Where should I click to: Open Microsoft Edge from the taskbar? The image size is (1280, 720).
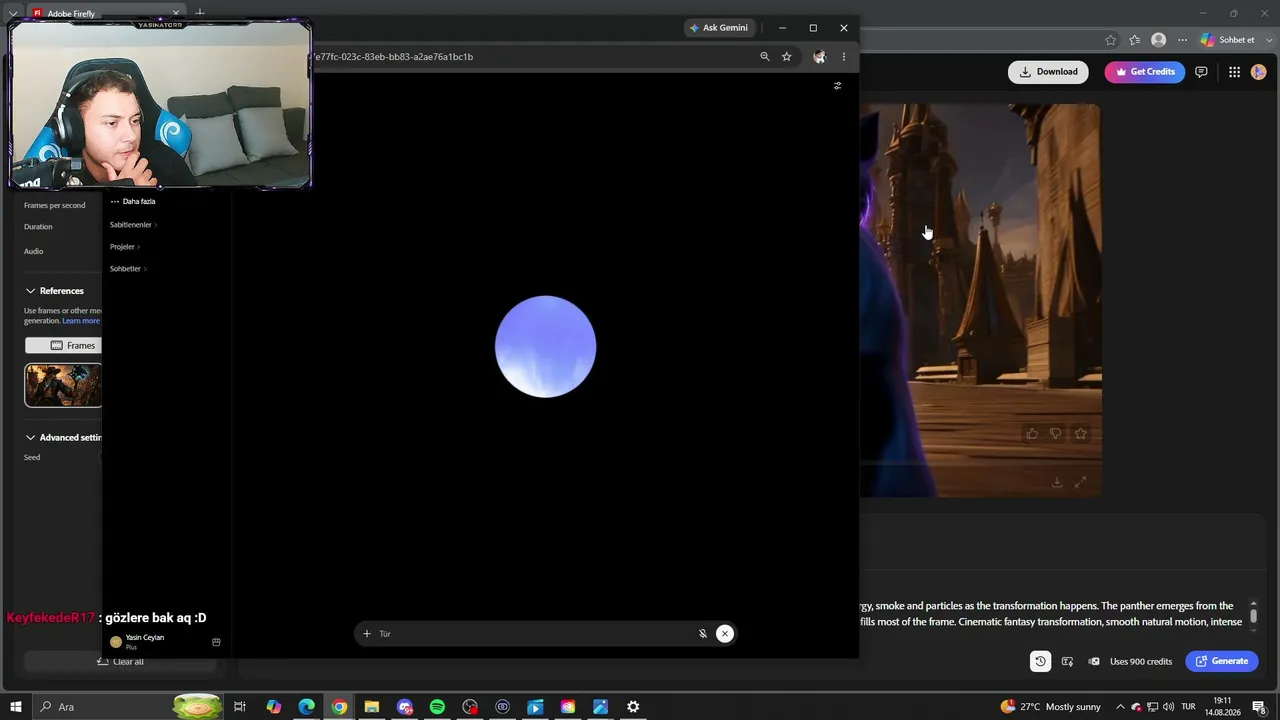point(306,707)
